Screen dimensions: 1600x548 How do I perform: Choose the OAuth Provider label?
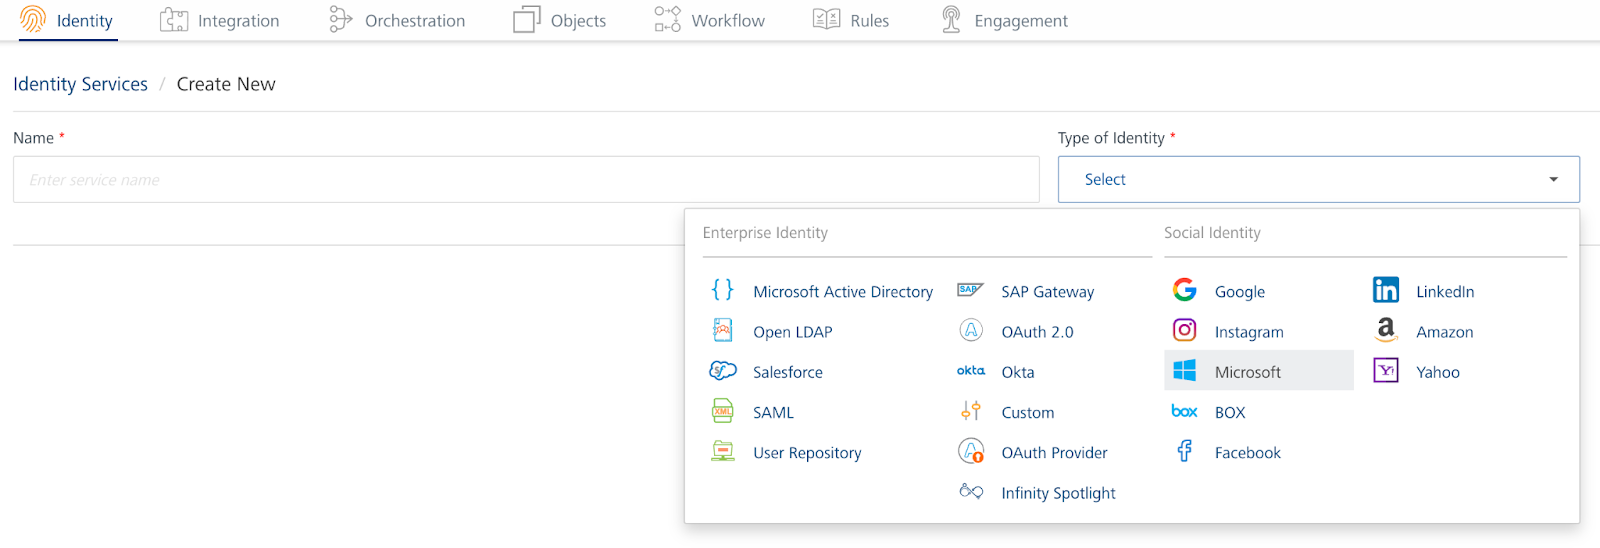1054,452
